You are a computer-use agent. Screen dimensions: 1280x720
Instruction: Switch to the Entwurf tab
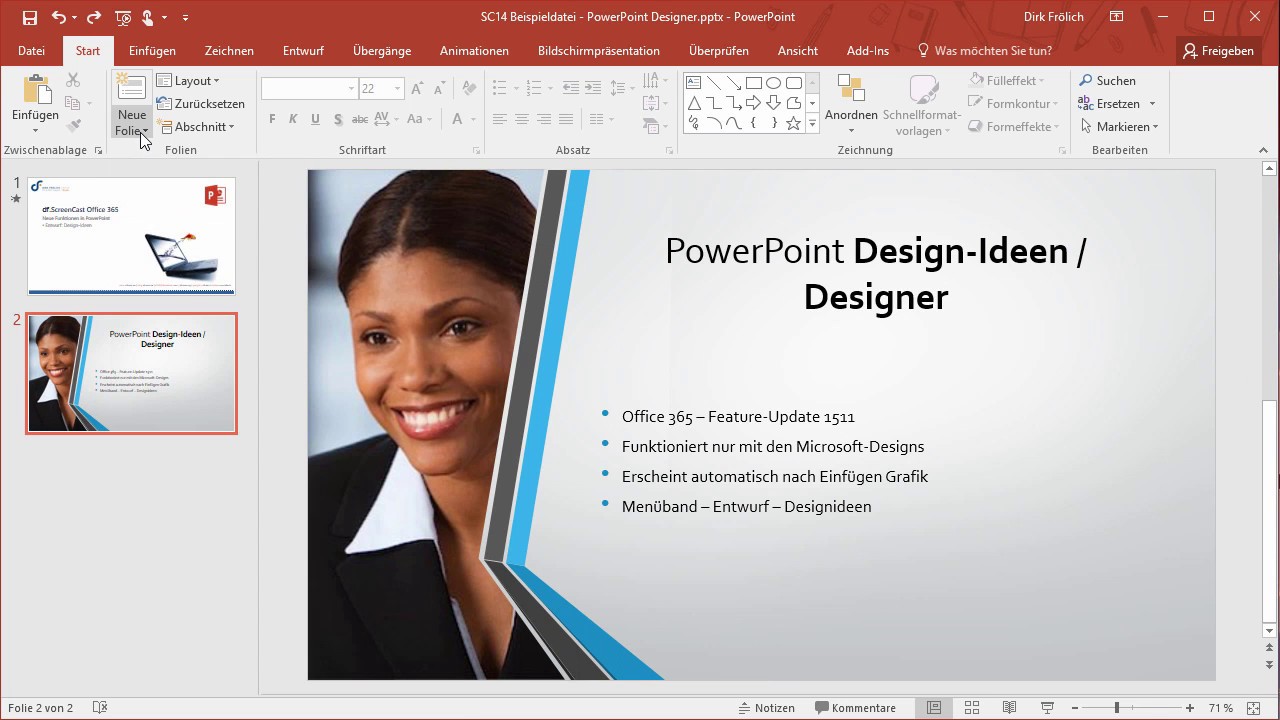click(x=303, y=51)
